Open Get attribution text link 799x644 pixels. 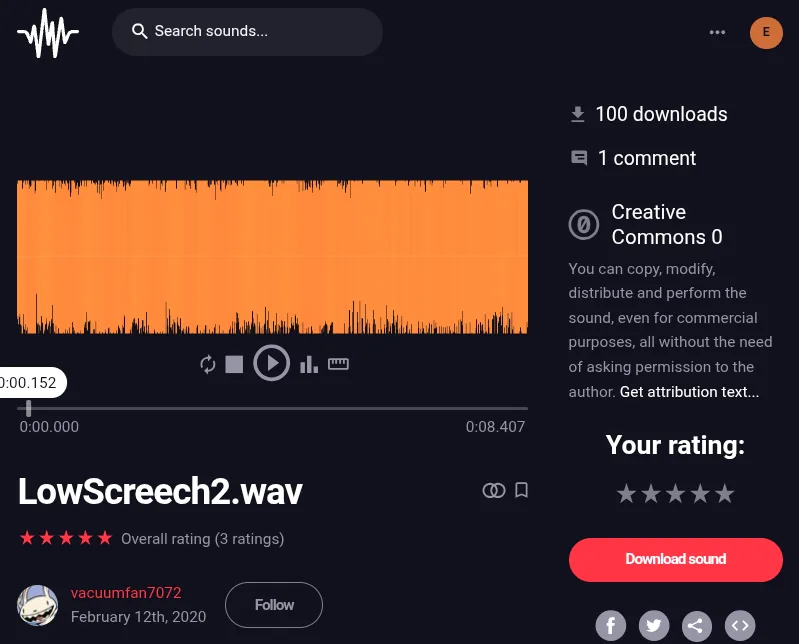pos(689,392)
